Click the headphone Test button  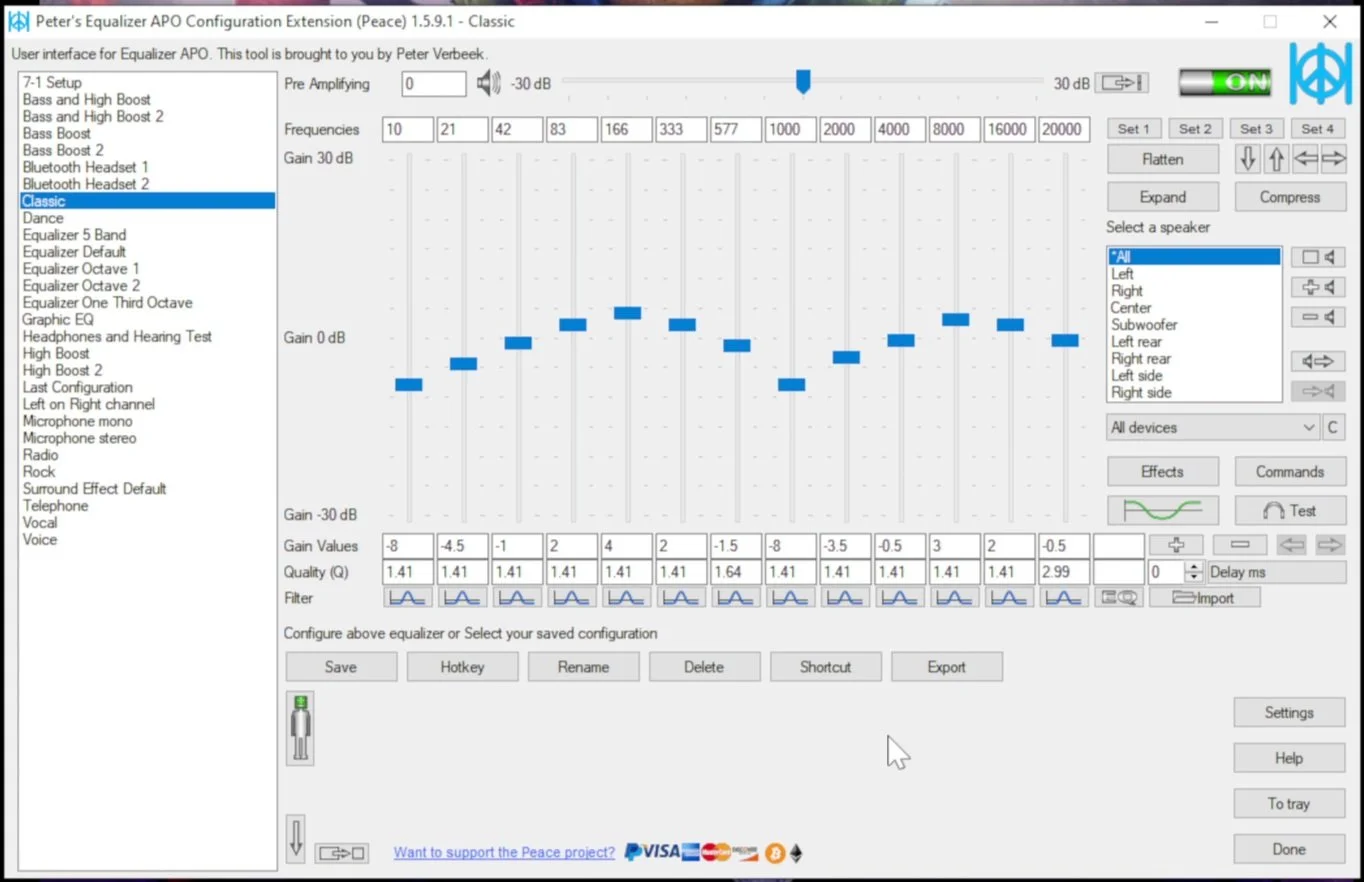[1290, 511]
